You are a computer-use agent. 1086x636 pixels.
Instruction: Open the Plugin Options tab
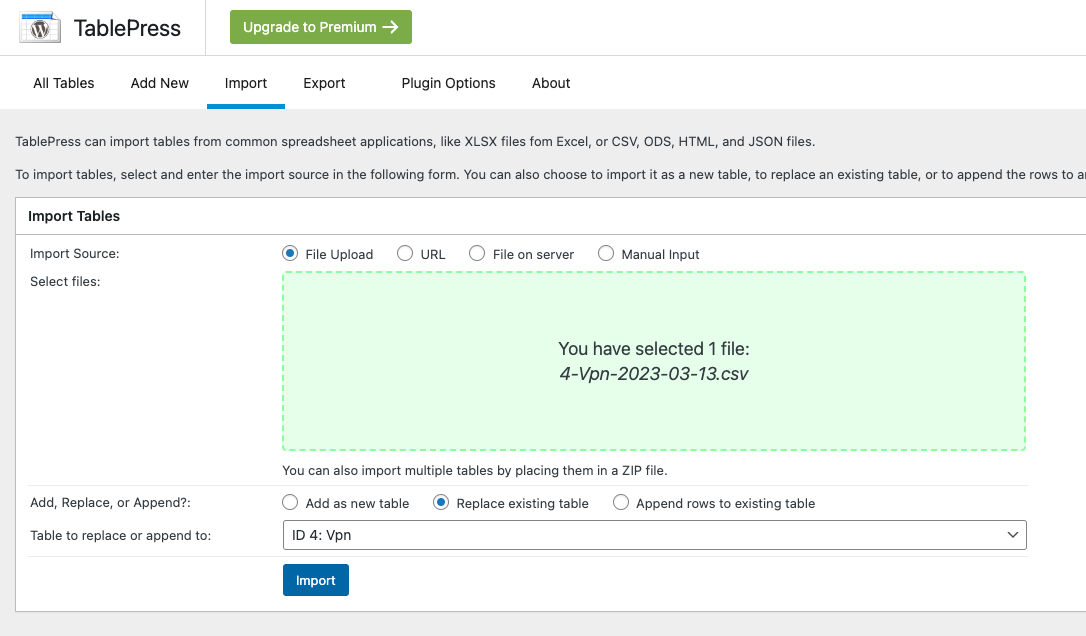coord(448,83)
